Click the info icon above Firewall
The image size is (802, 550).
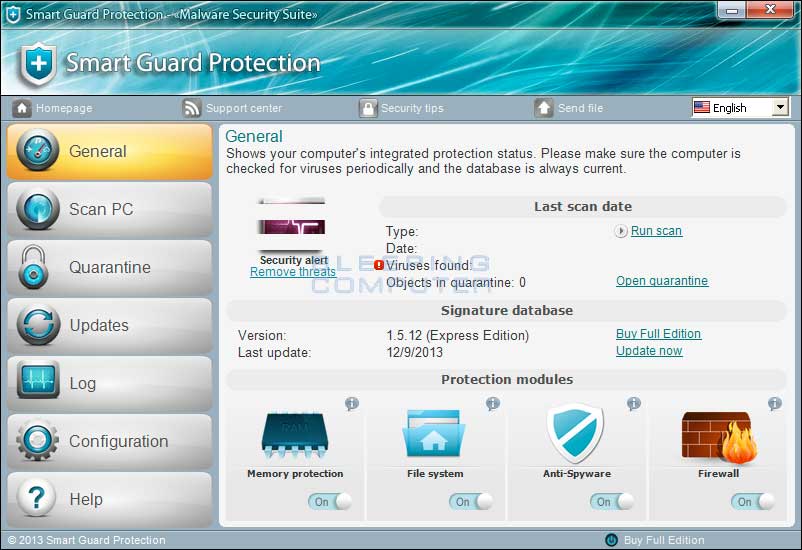775,404
